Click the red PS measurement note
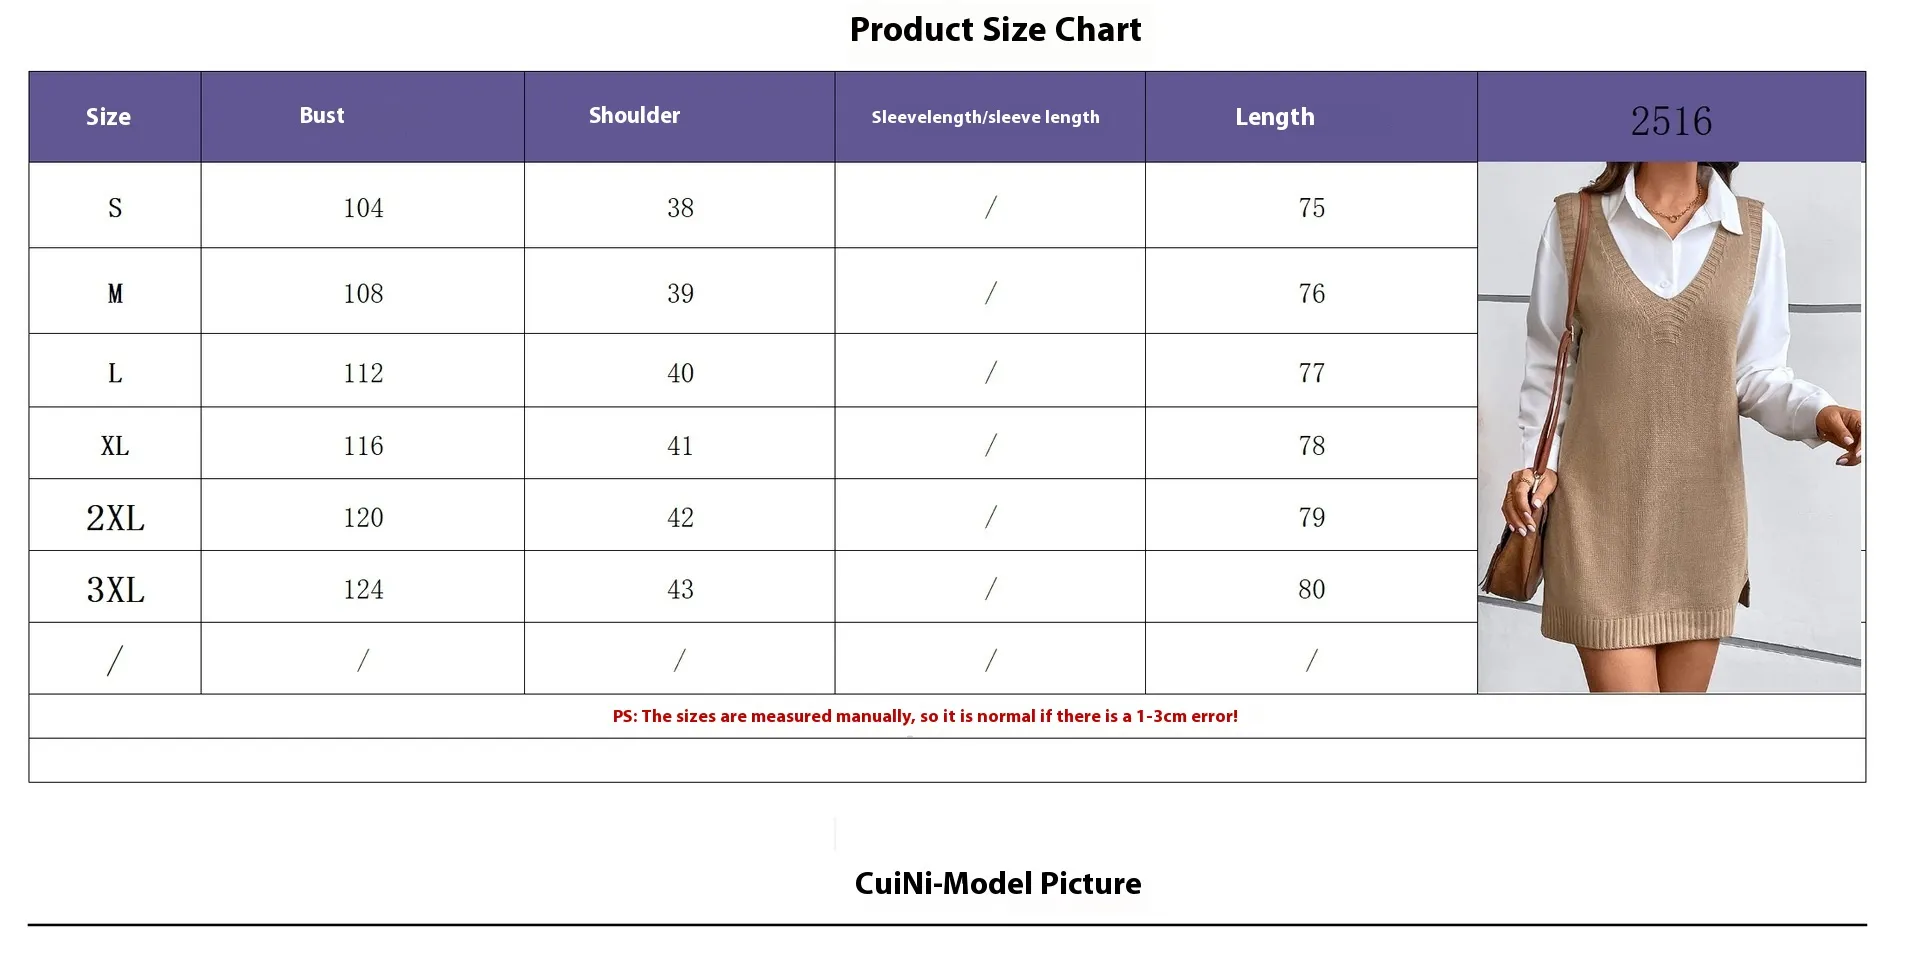Viewport: 1920px width, 954px height. point(925,716)
